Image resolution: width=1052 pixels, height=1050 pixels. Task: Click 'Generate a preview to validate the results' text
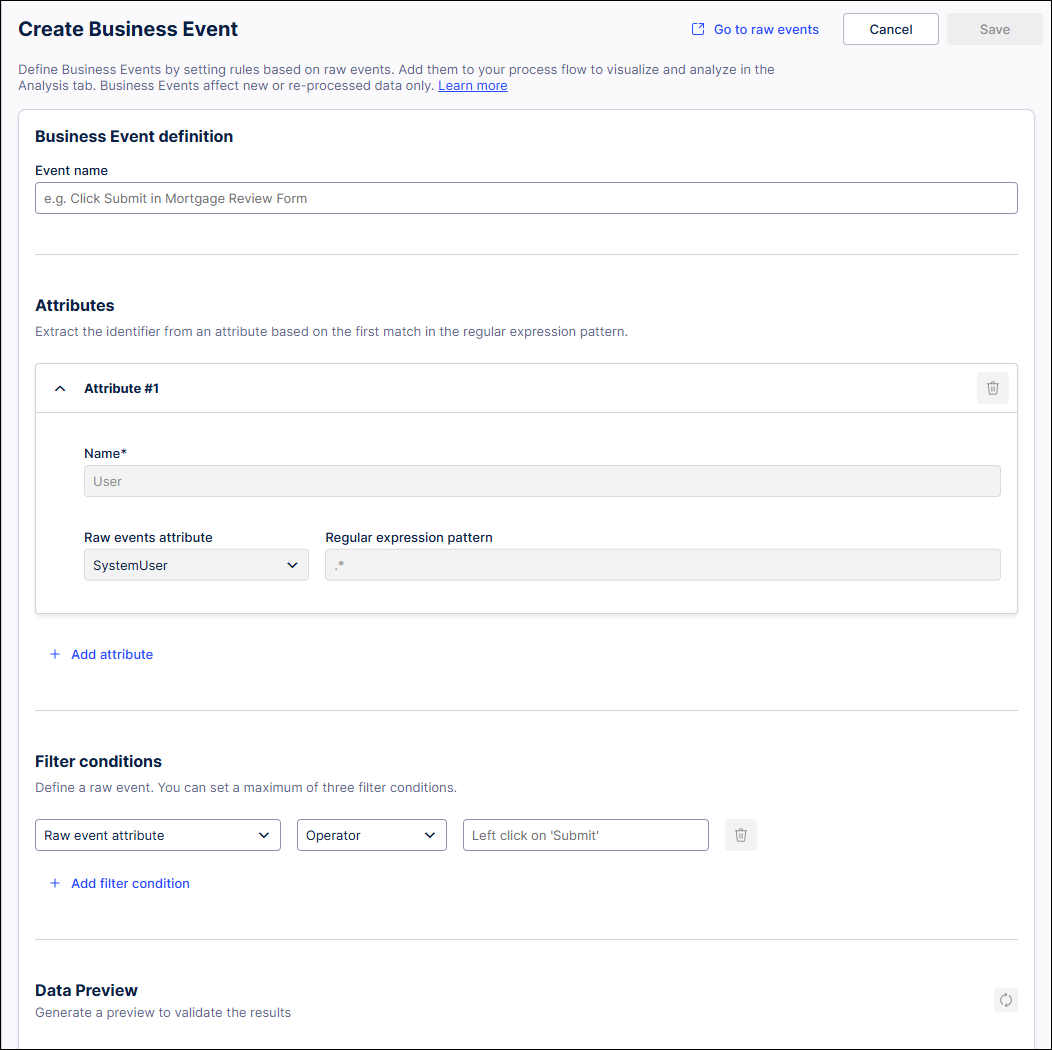click(163, 1012)
